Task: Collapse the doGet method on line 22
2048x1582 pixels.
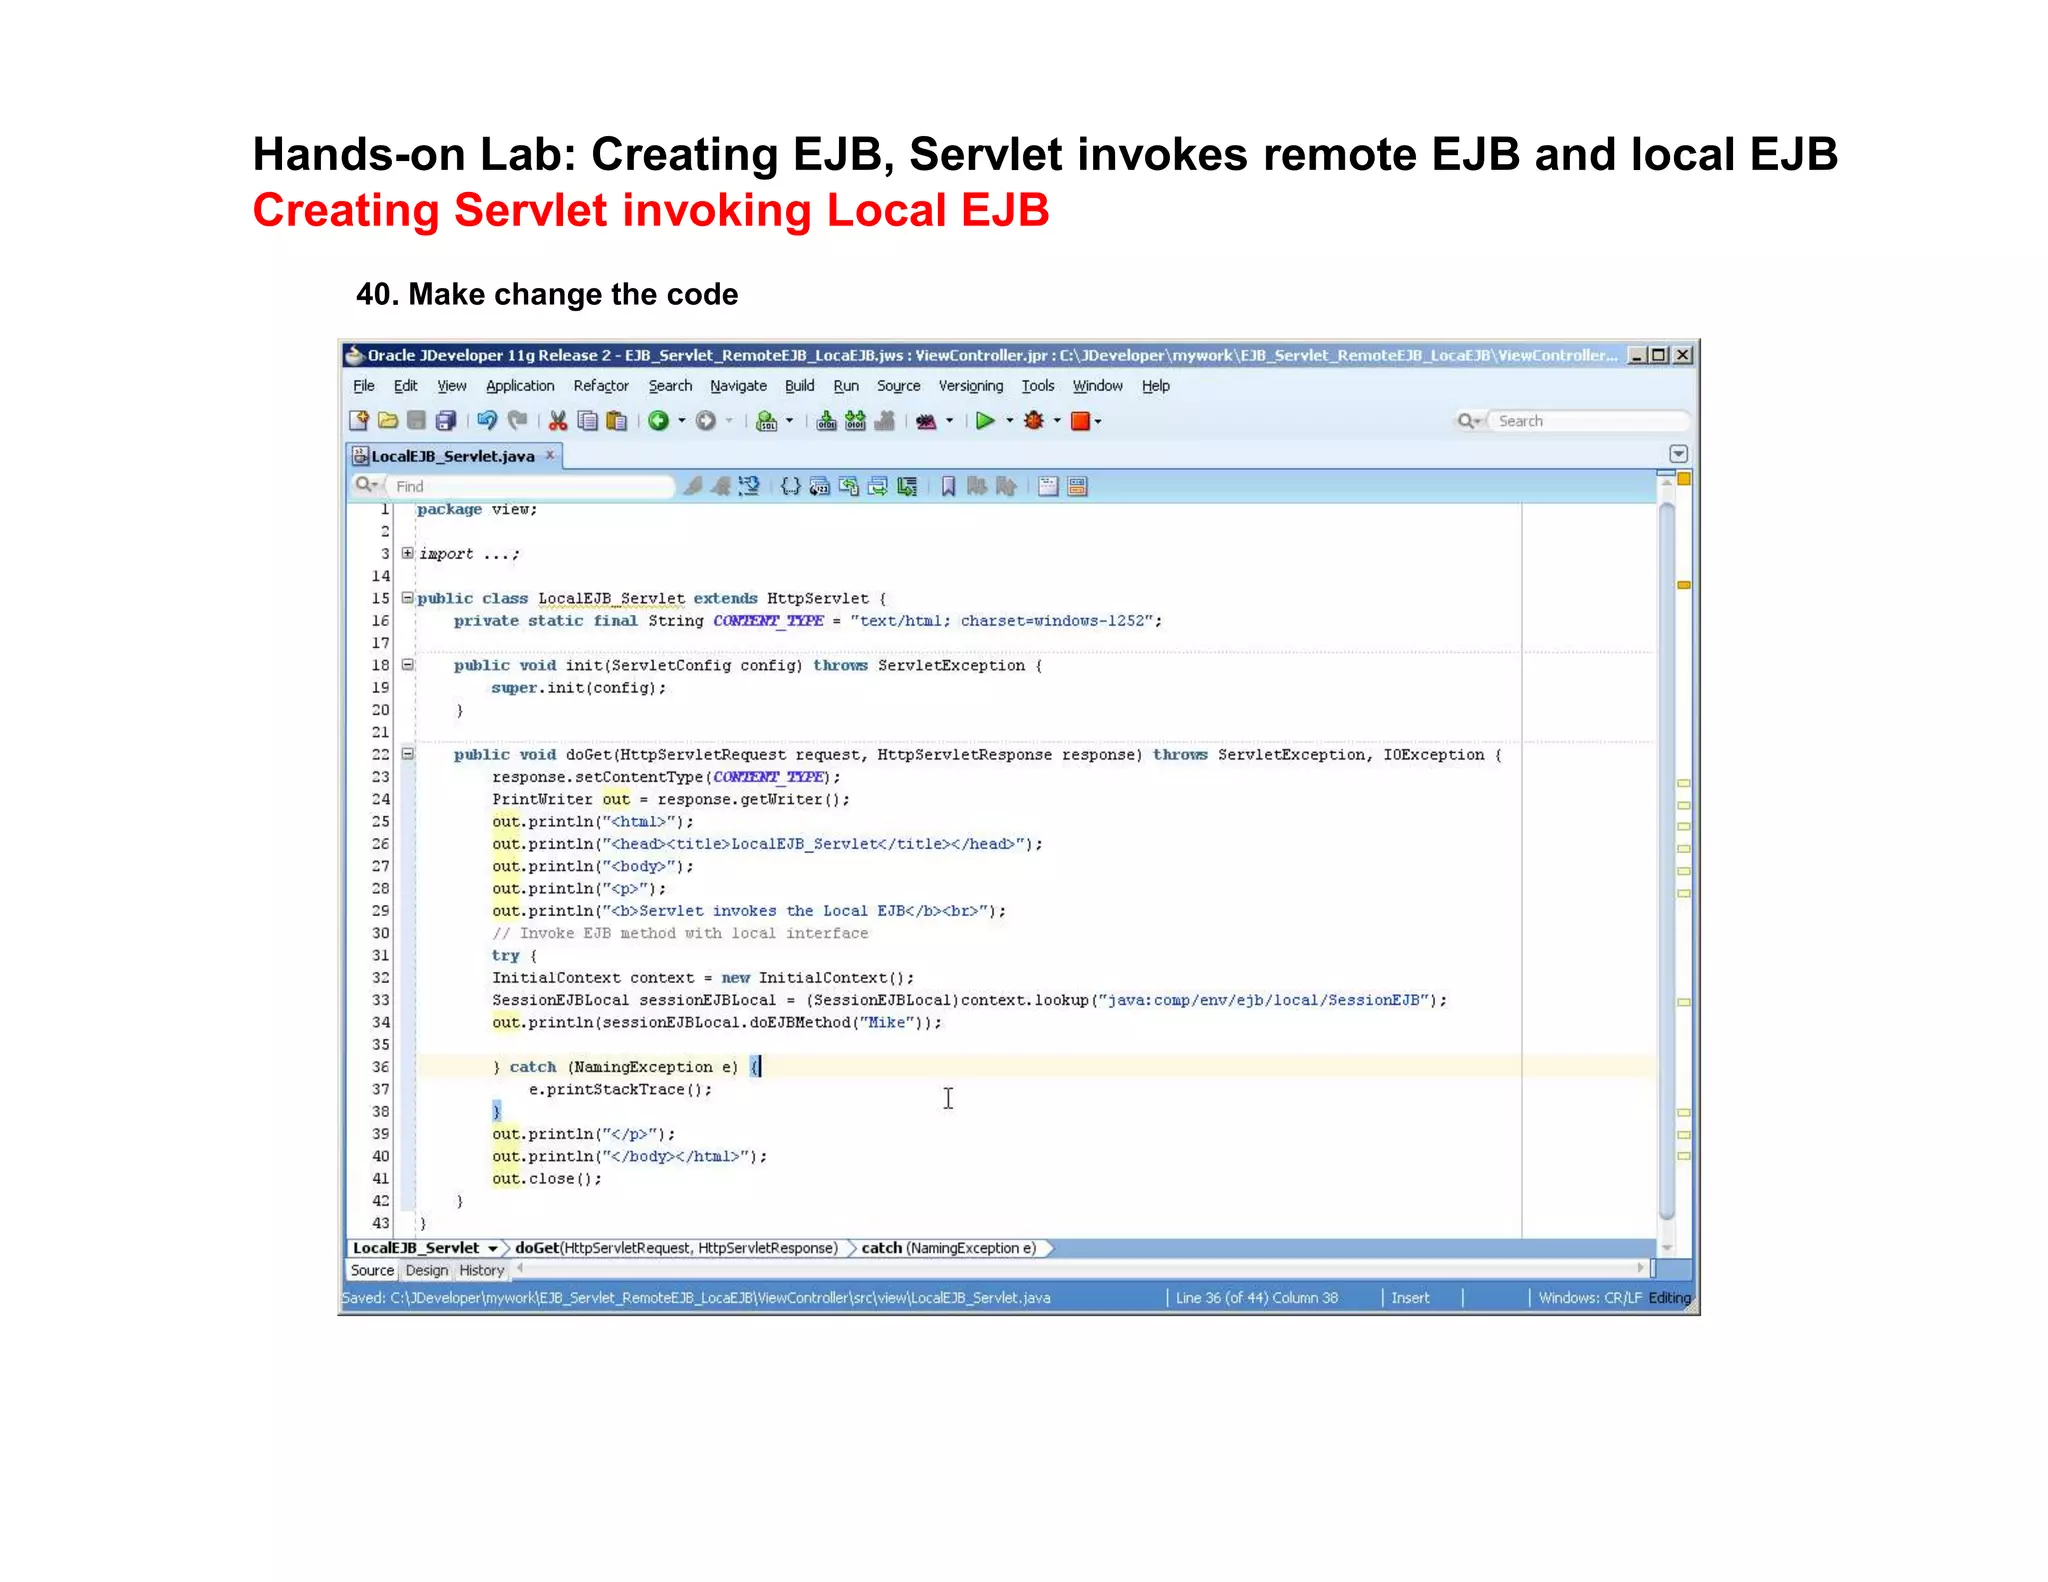Action: point(407,754)
